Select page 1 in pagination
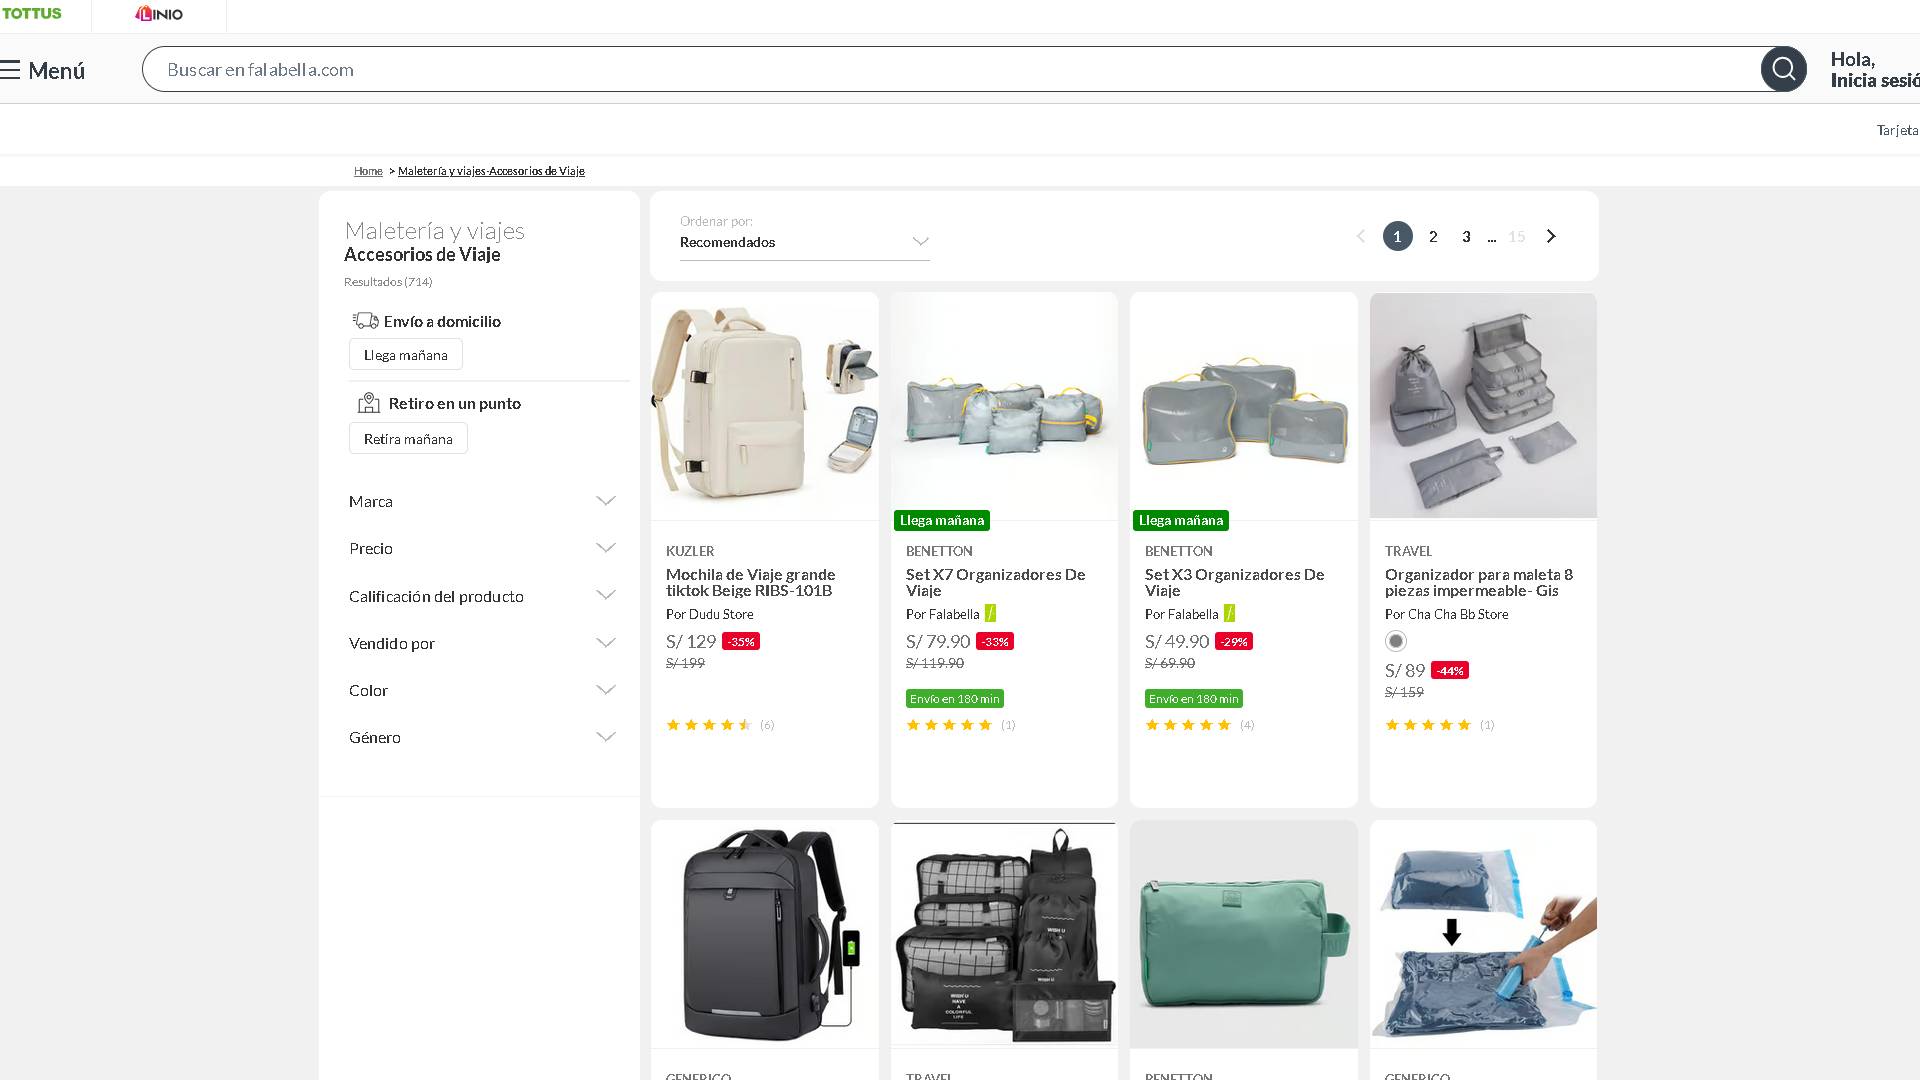The width and height of the screenshot is (1920, 1080). [x=1397, y=236]
